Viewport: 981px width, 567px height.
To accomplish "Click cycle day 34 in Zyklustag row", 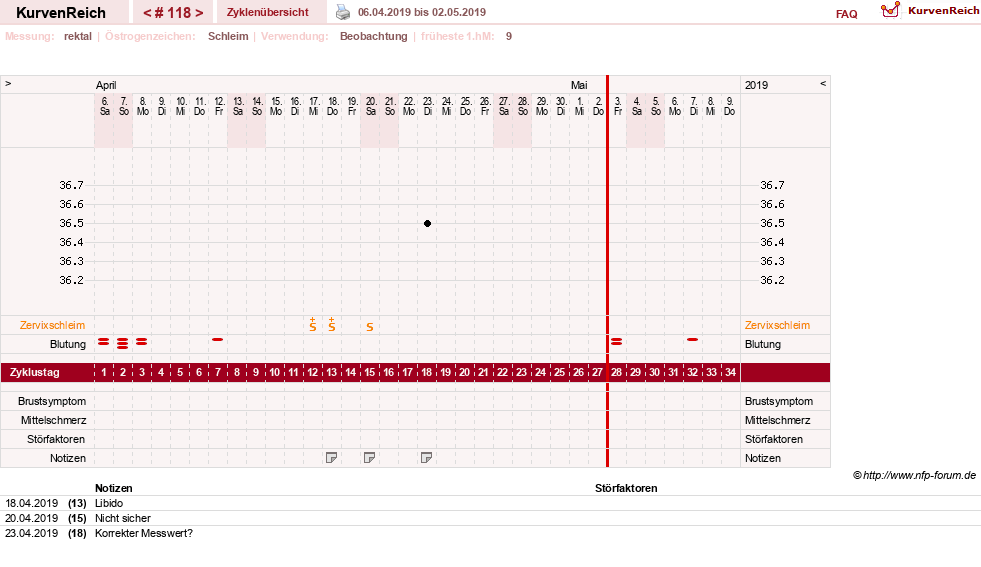I will tap(730, 372).
